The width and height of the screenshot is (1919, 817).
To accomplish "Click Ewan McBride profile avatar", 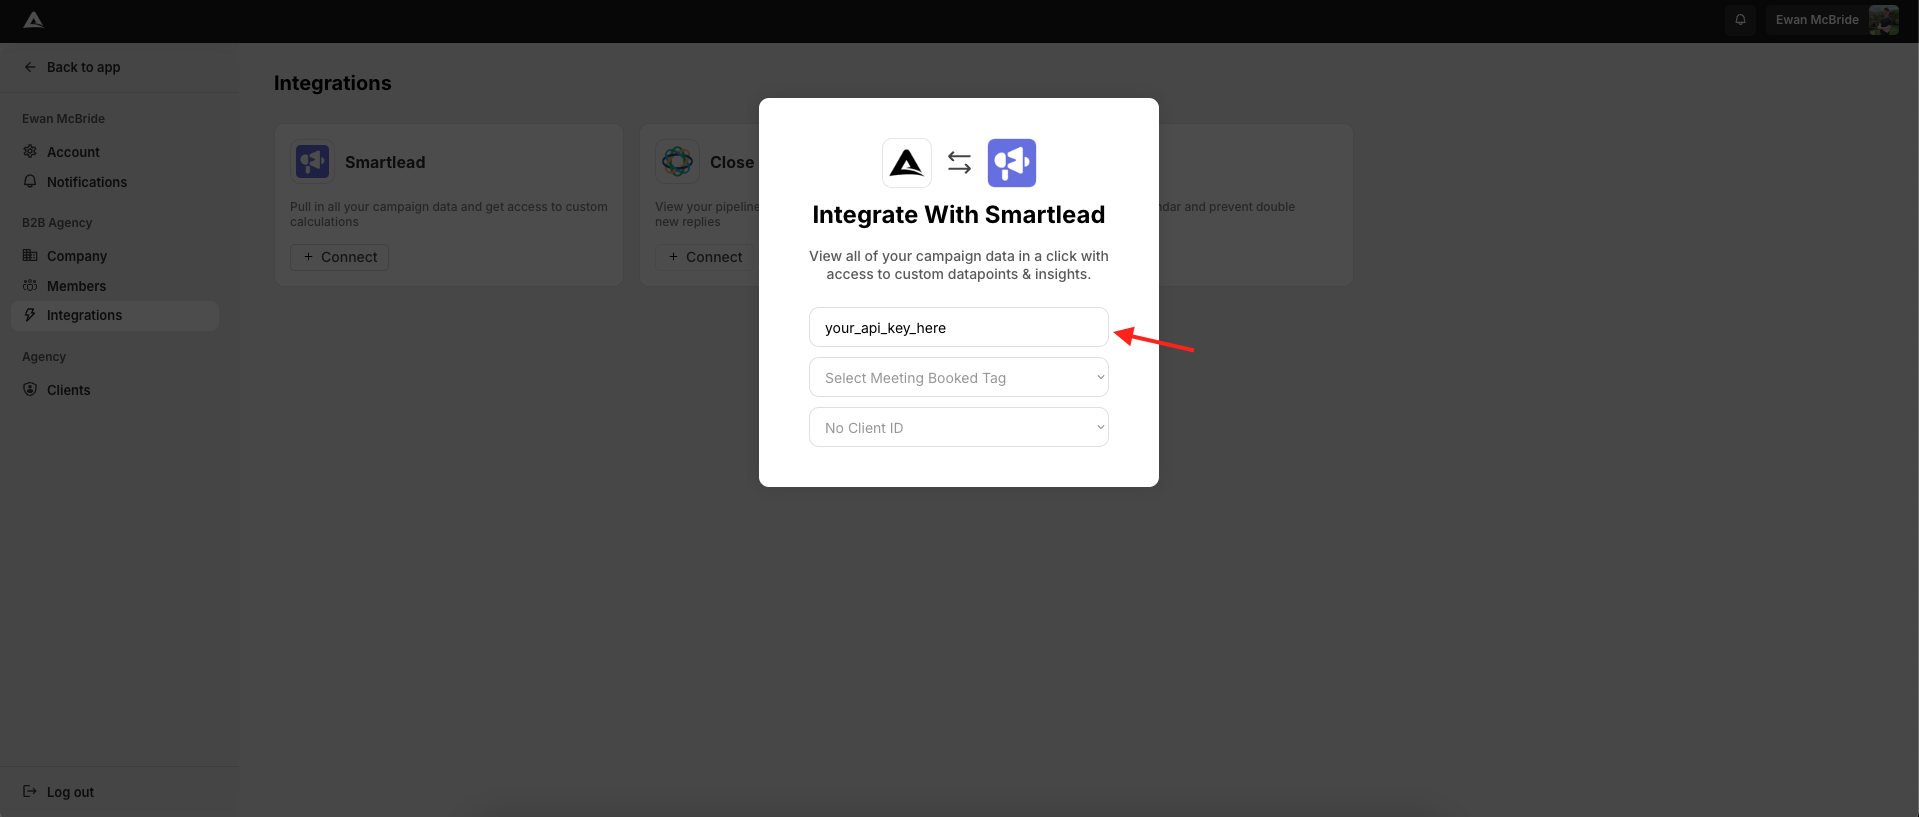I will [1883, 20].
